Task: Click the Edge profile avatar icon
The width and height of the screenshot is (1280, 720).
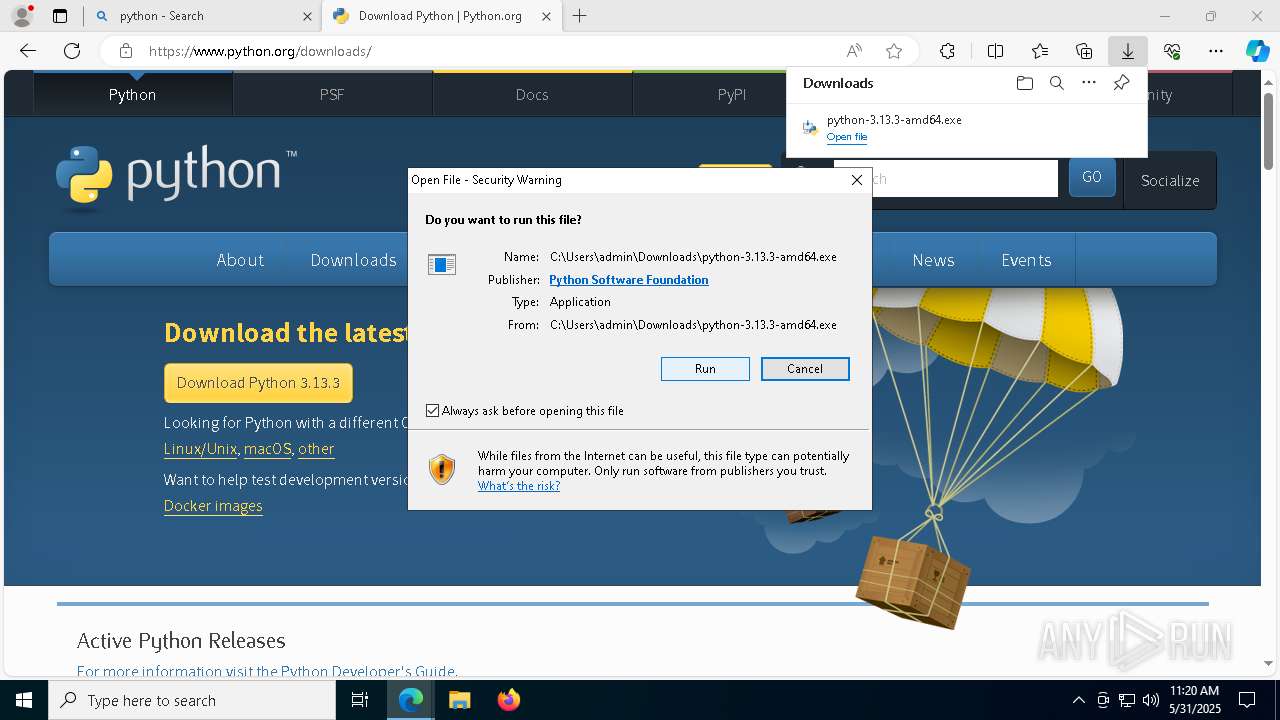Action: point(22,16)
